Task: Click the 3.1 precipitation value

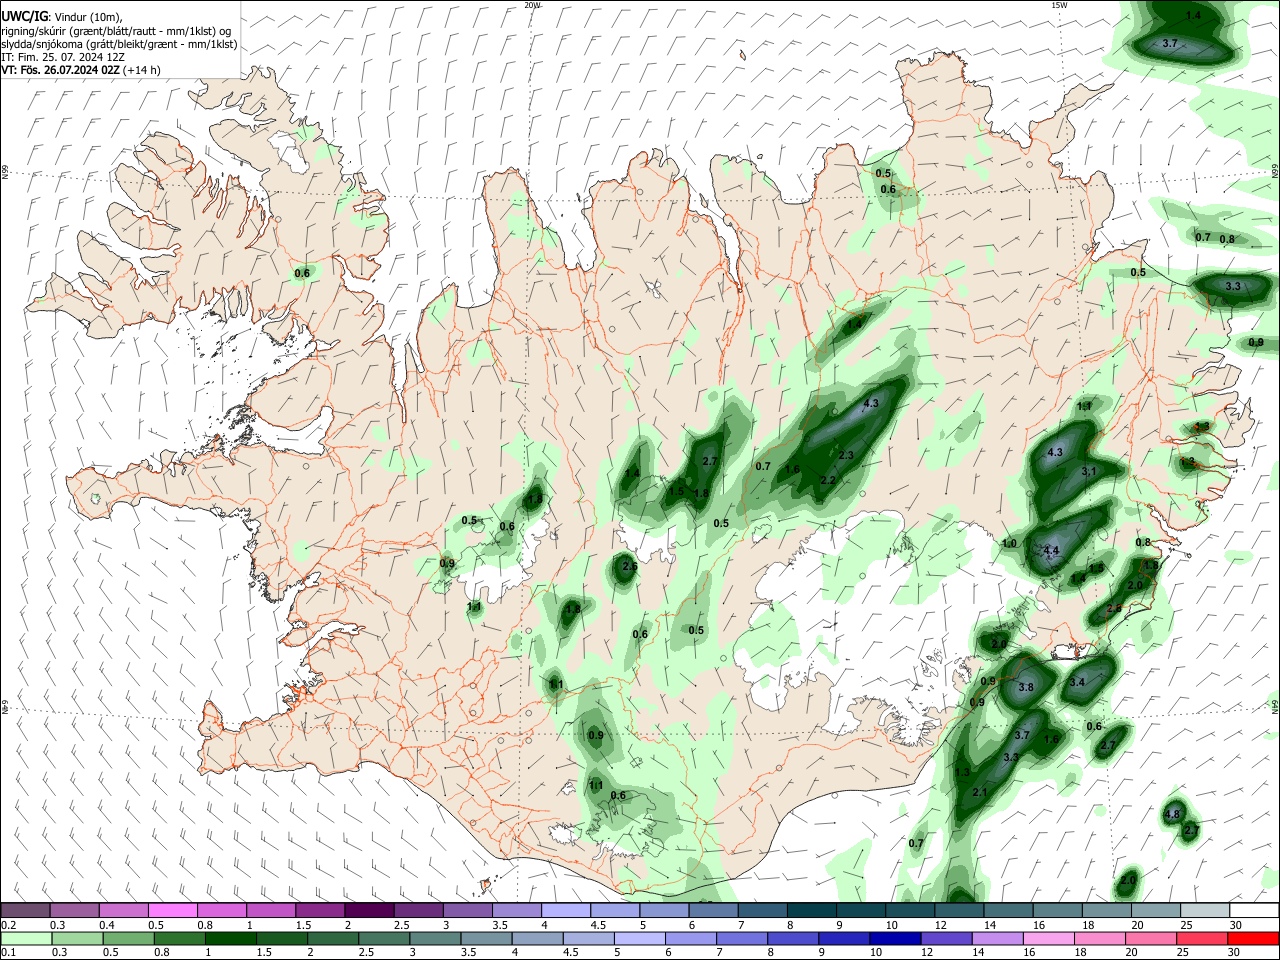Action: [1089, 471]
